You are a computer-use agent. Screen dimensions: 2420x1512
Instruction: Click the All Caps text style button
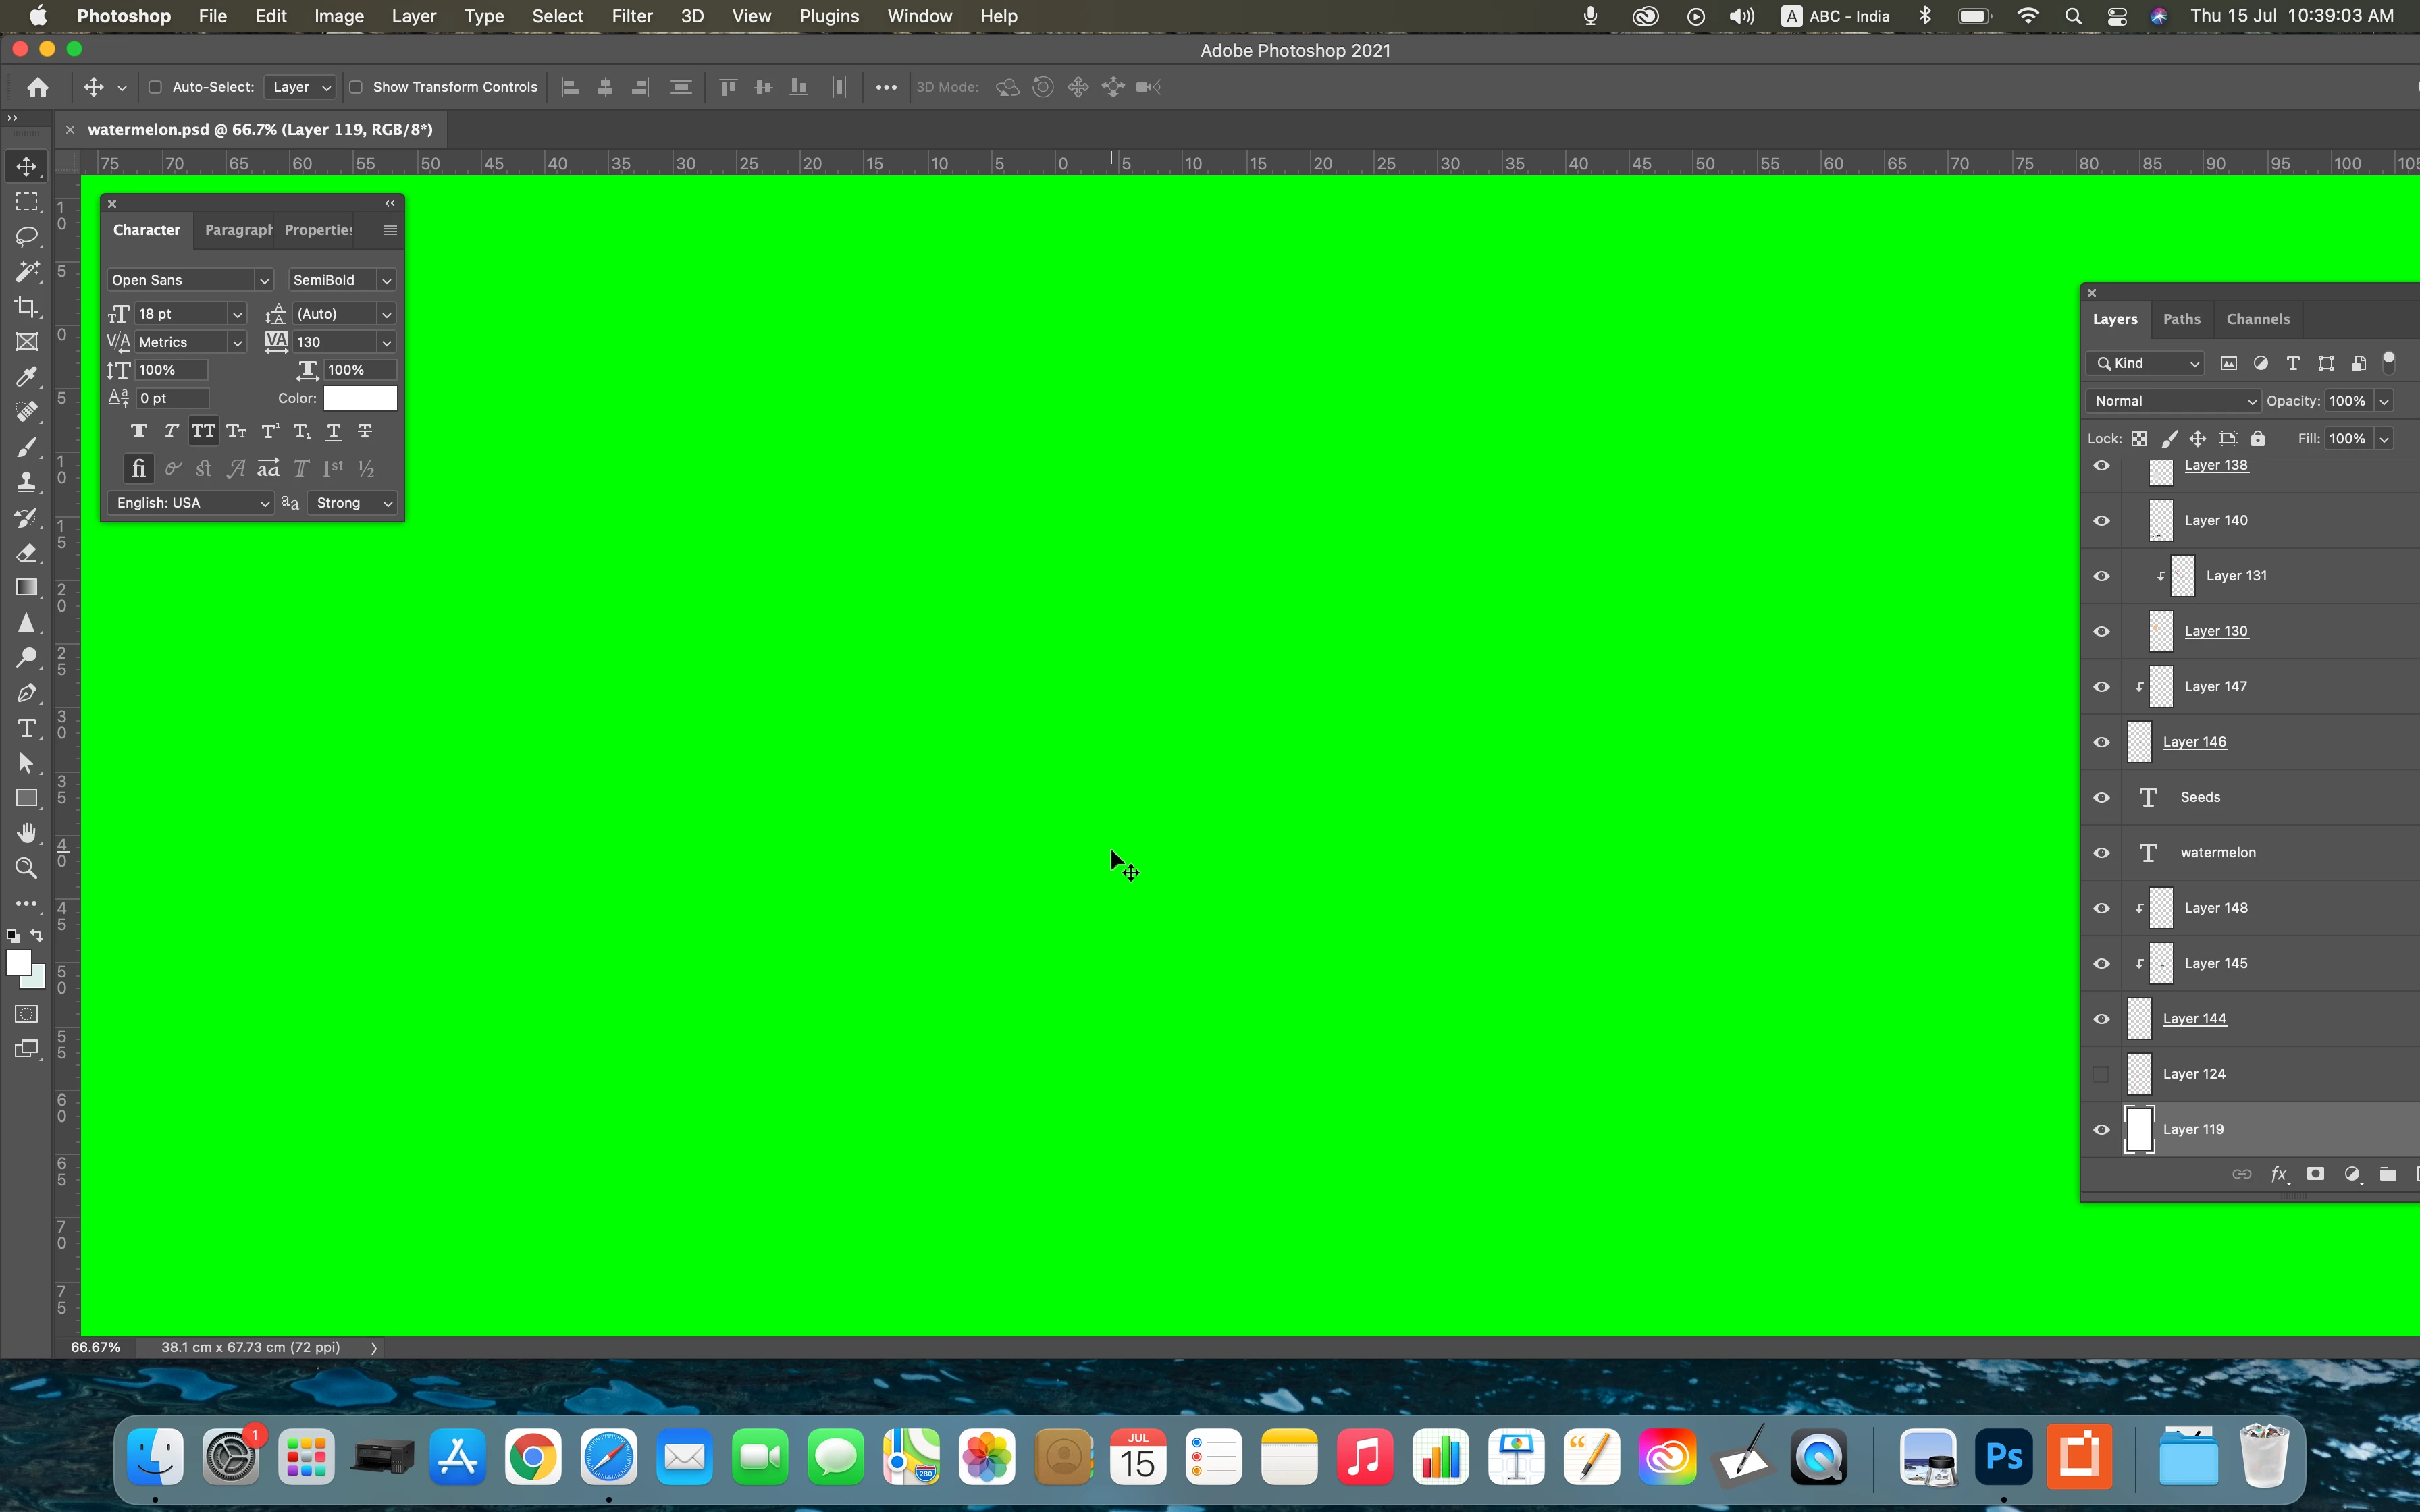tap(204, 431)
